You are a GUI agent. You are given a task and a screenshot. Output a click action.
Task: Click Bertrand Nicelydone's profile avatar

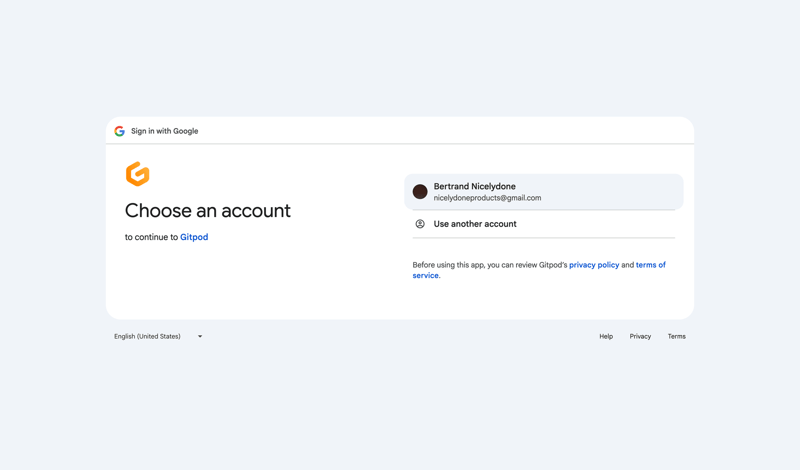420,192
